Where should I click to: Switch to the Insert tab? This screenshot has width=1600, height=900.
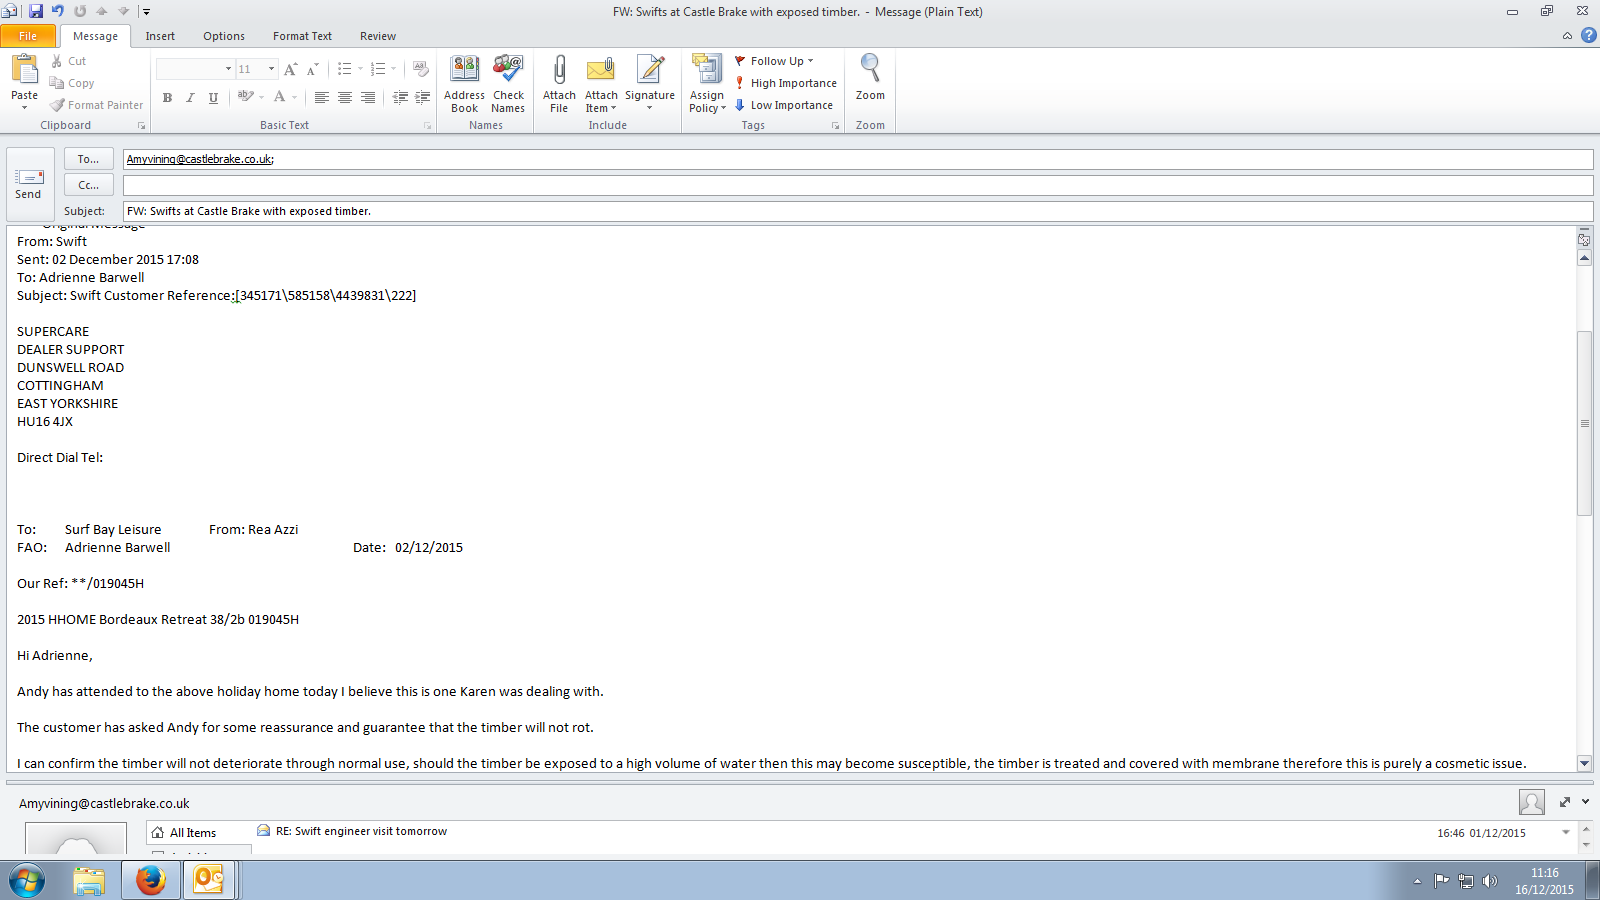[x=160, y=36]
